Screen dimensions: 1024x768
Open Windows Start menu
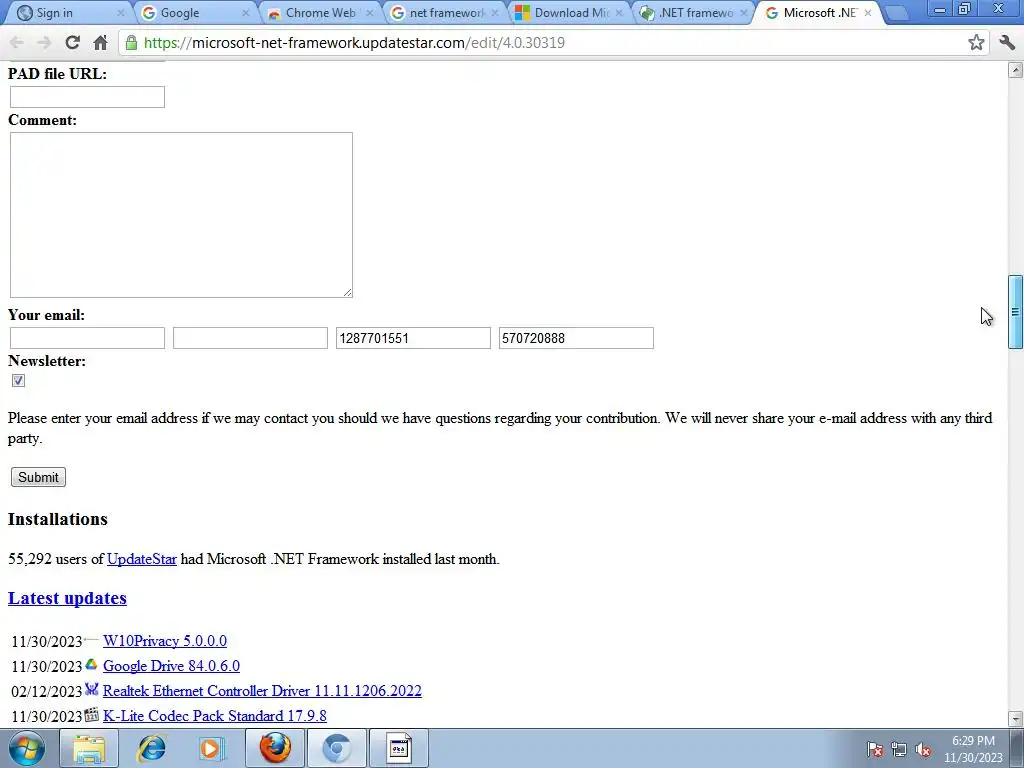(27, 748)
